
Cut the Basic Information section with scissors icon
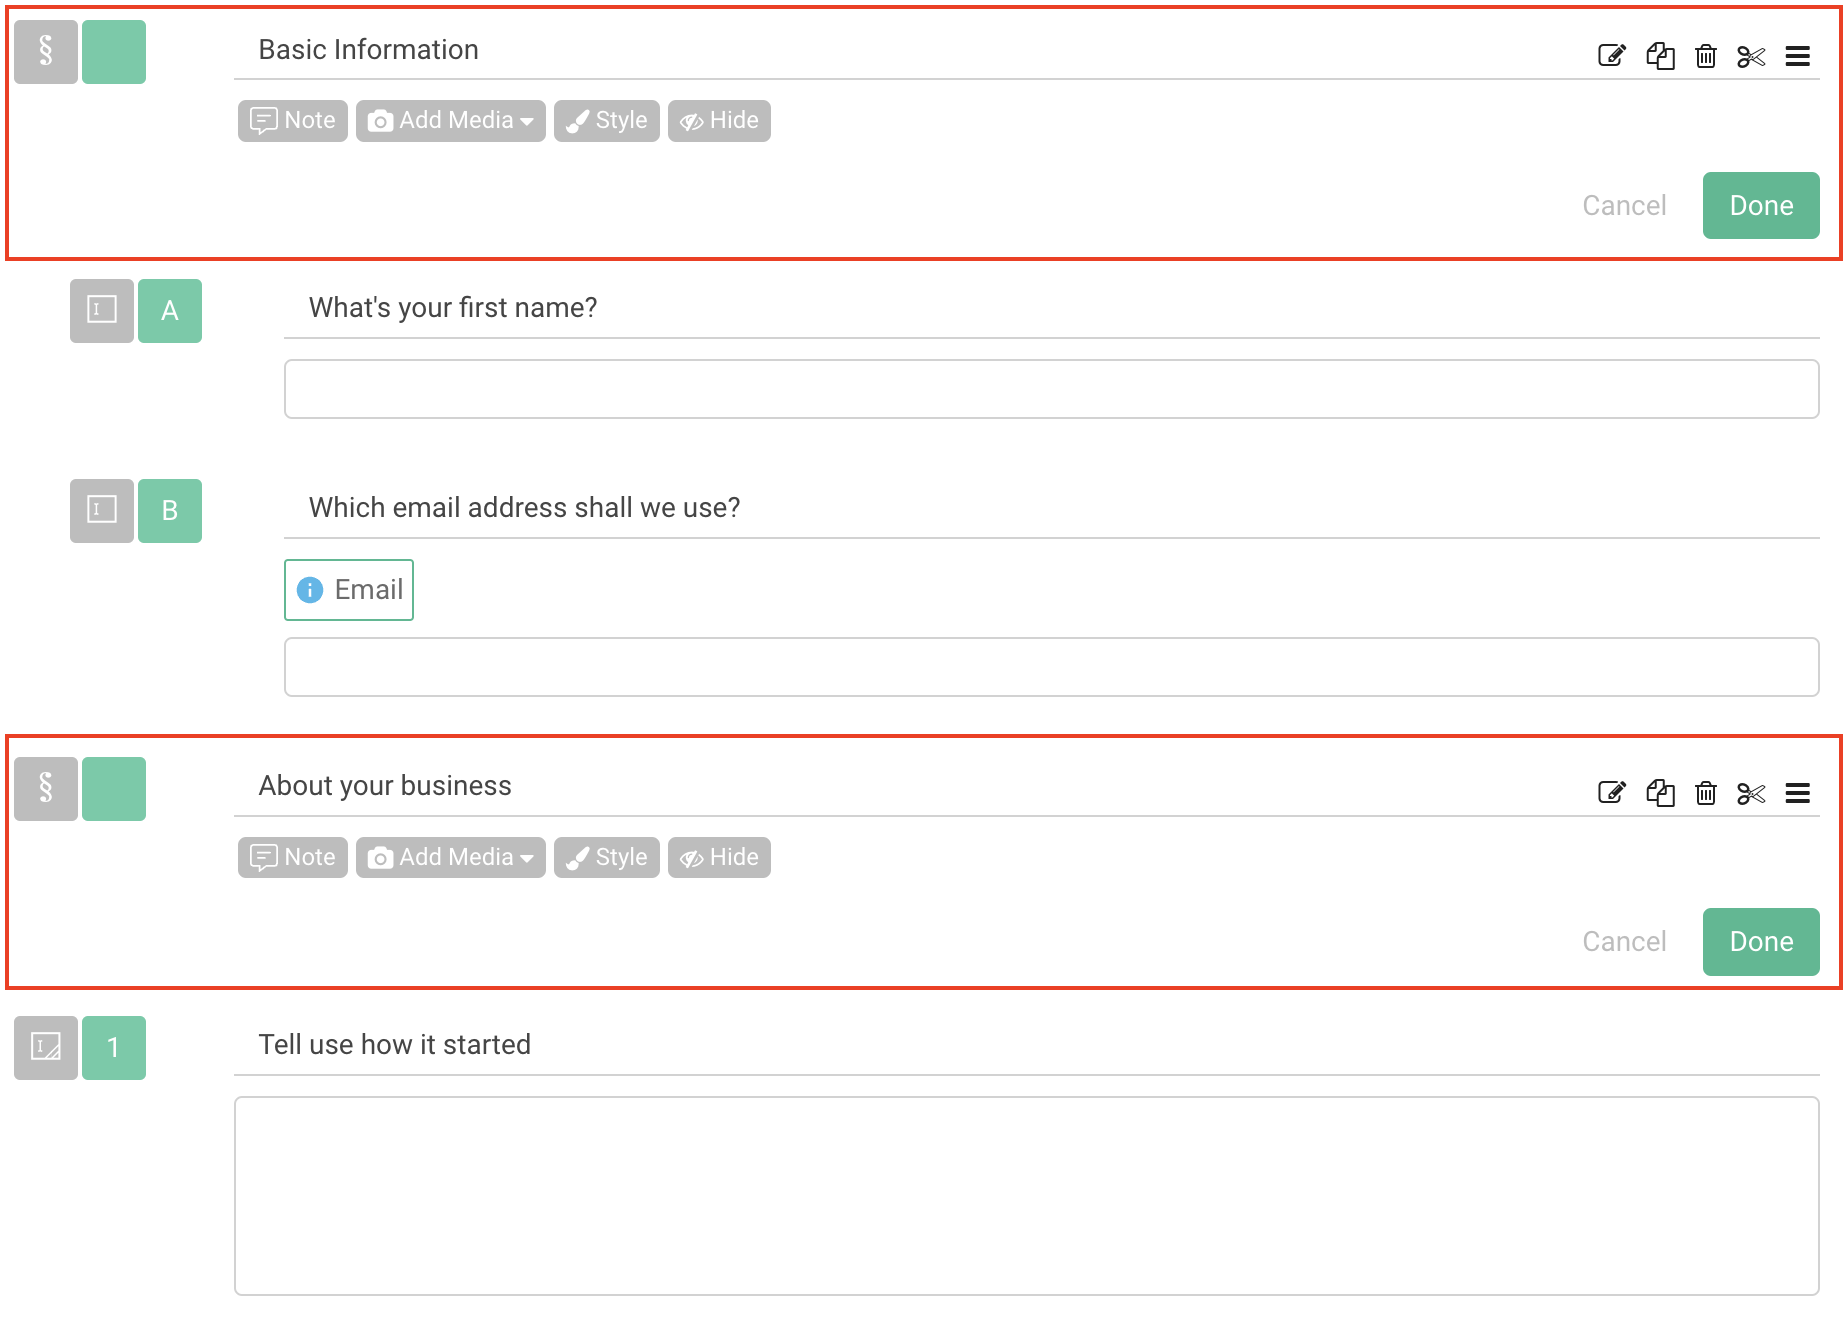click(1751, 57)
